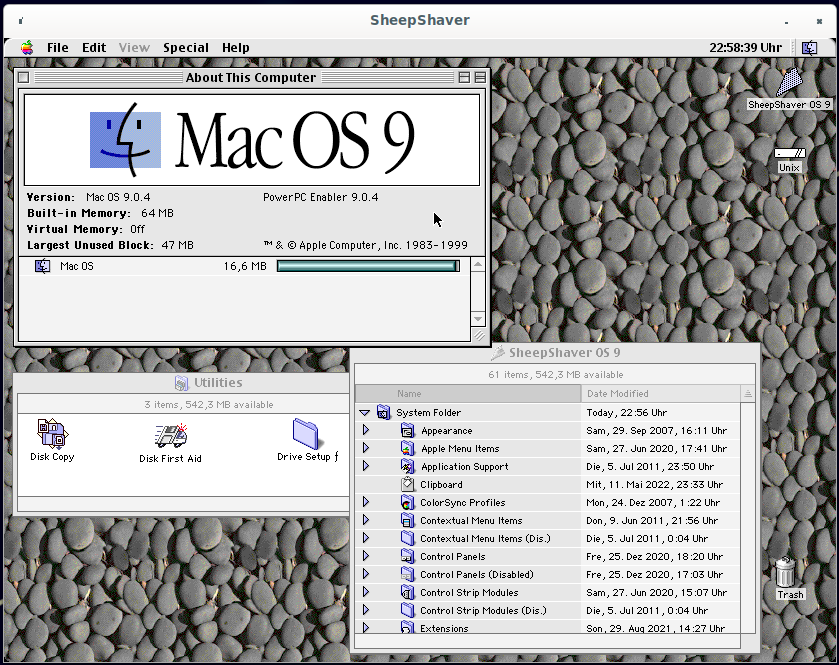Click the Clipboard file icon
The image size is (839, 665).
click(408, 484)
